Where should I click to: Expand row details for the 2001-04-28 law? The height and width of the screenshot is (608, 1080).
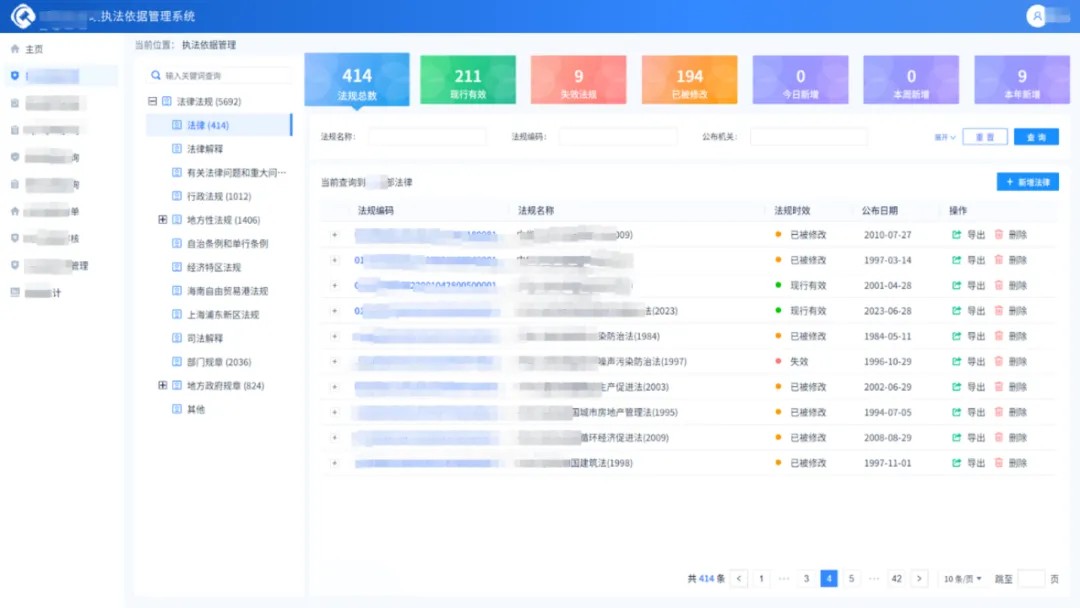coord(334,286)
